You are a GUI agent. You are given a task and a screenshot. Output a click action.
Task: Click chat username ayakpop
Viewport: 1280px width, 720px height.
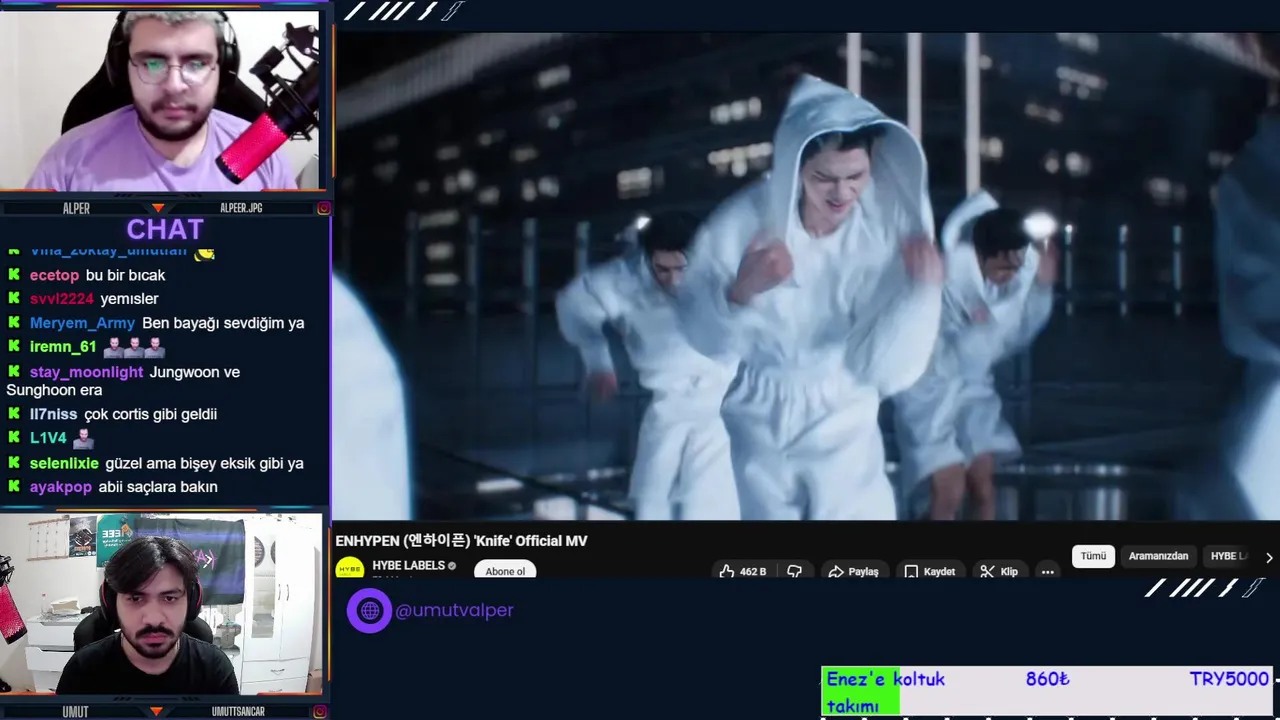(61, 487)
